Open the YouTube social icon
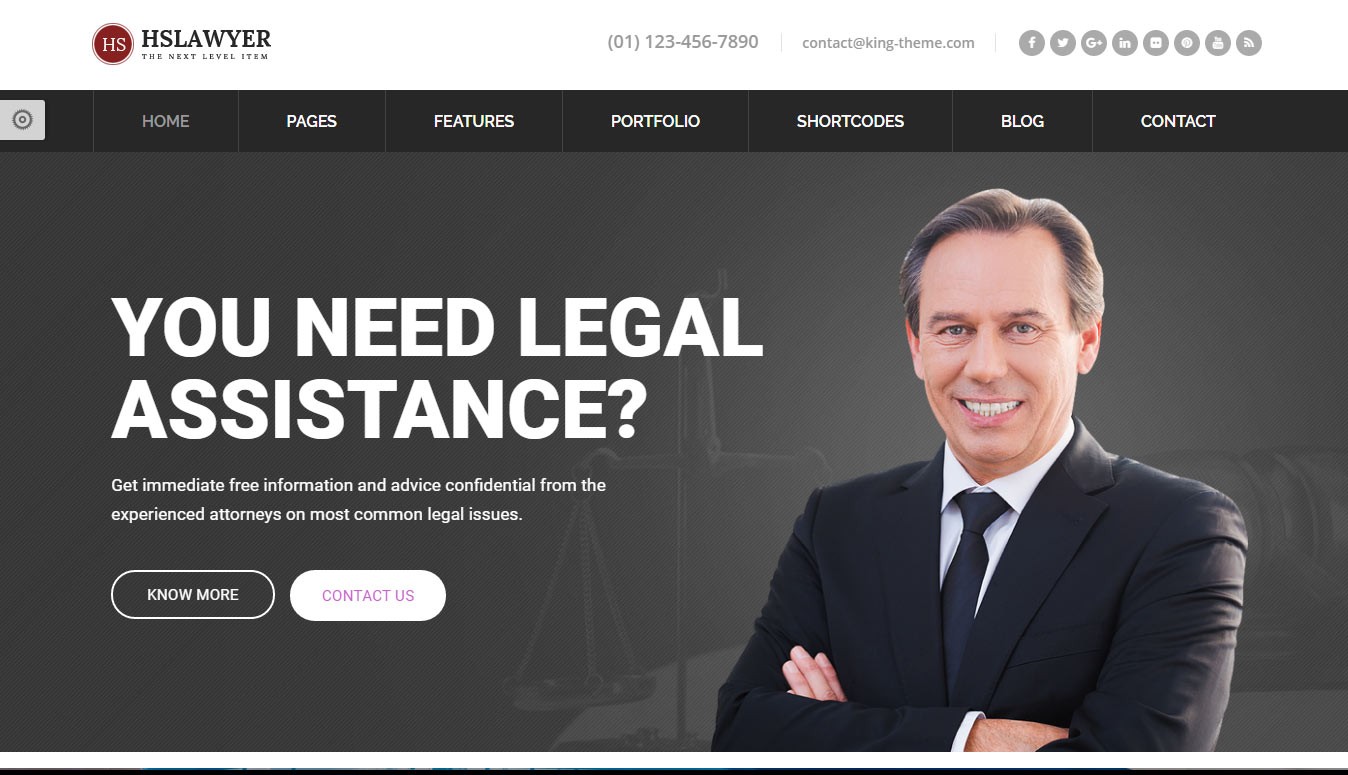This screenshot has height=775, width=1348. (x=1218, y=43)
